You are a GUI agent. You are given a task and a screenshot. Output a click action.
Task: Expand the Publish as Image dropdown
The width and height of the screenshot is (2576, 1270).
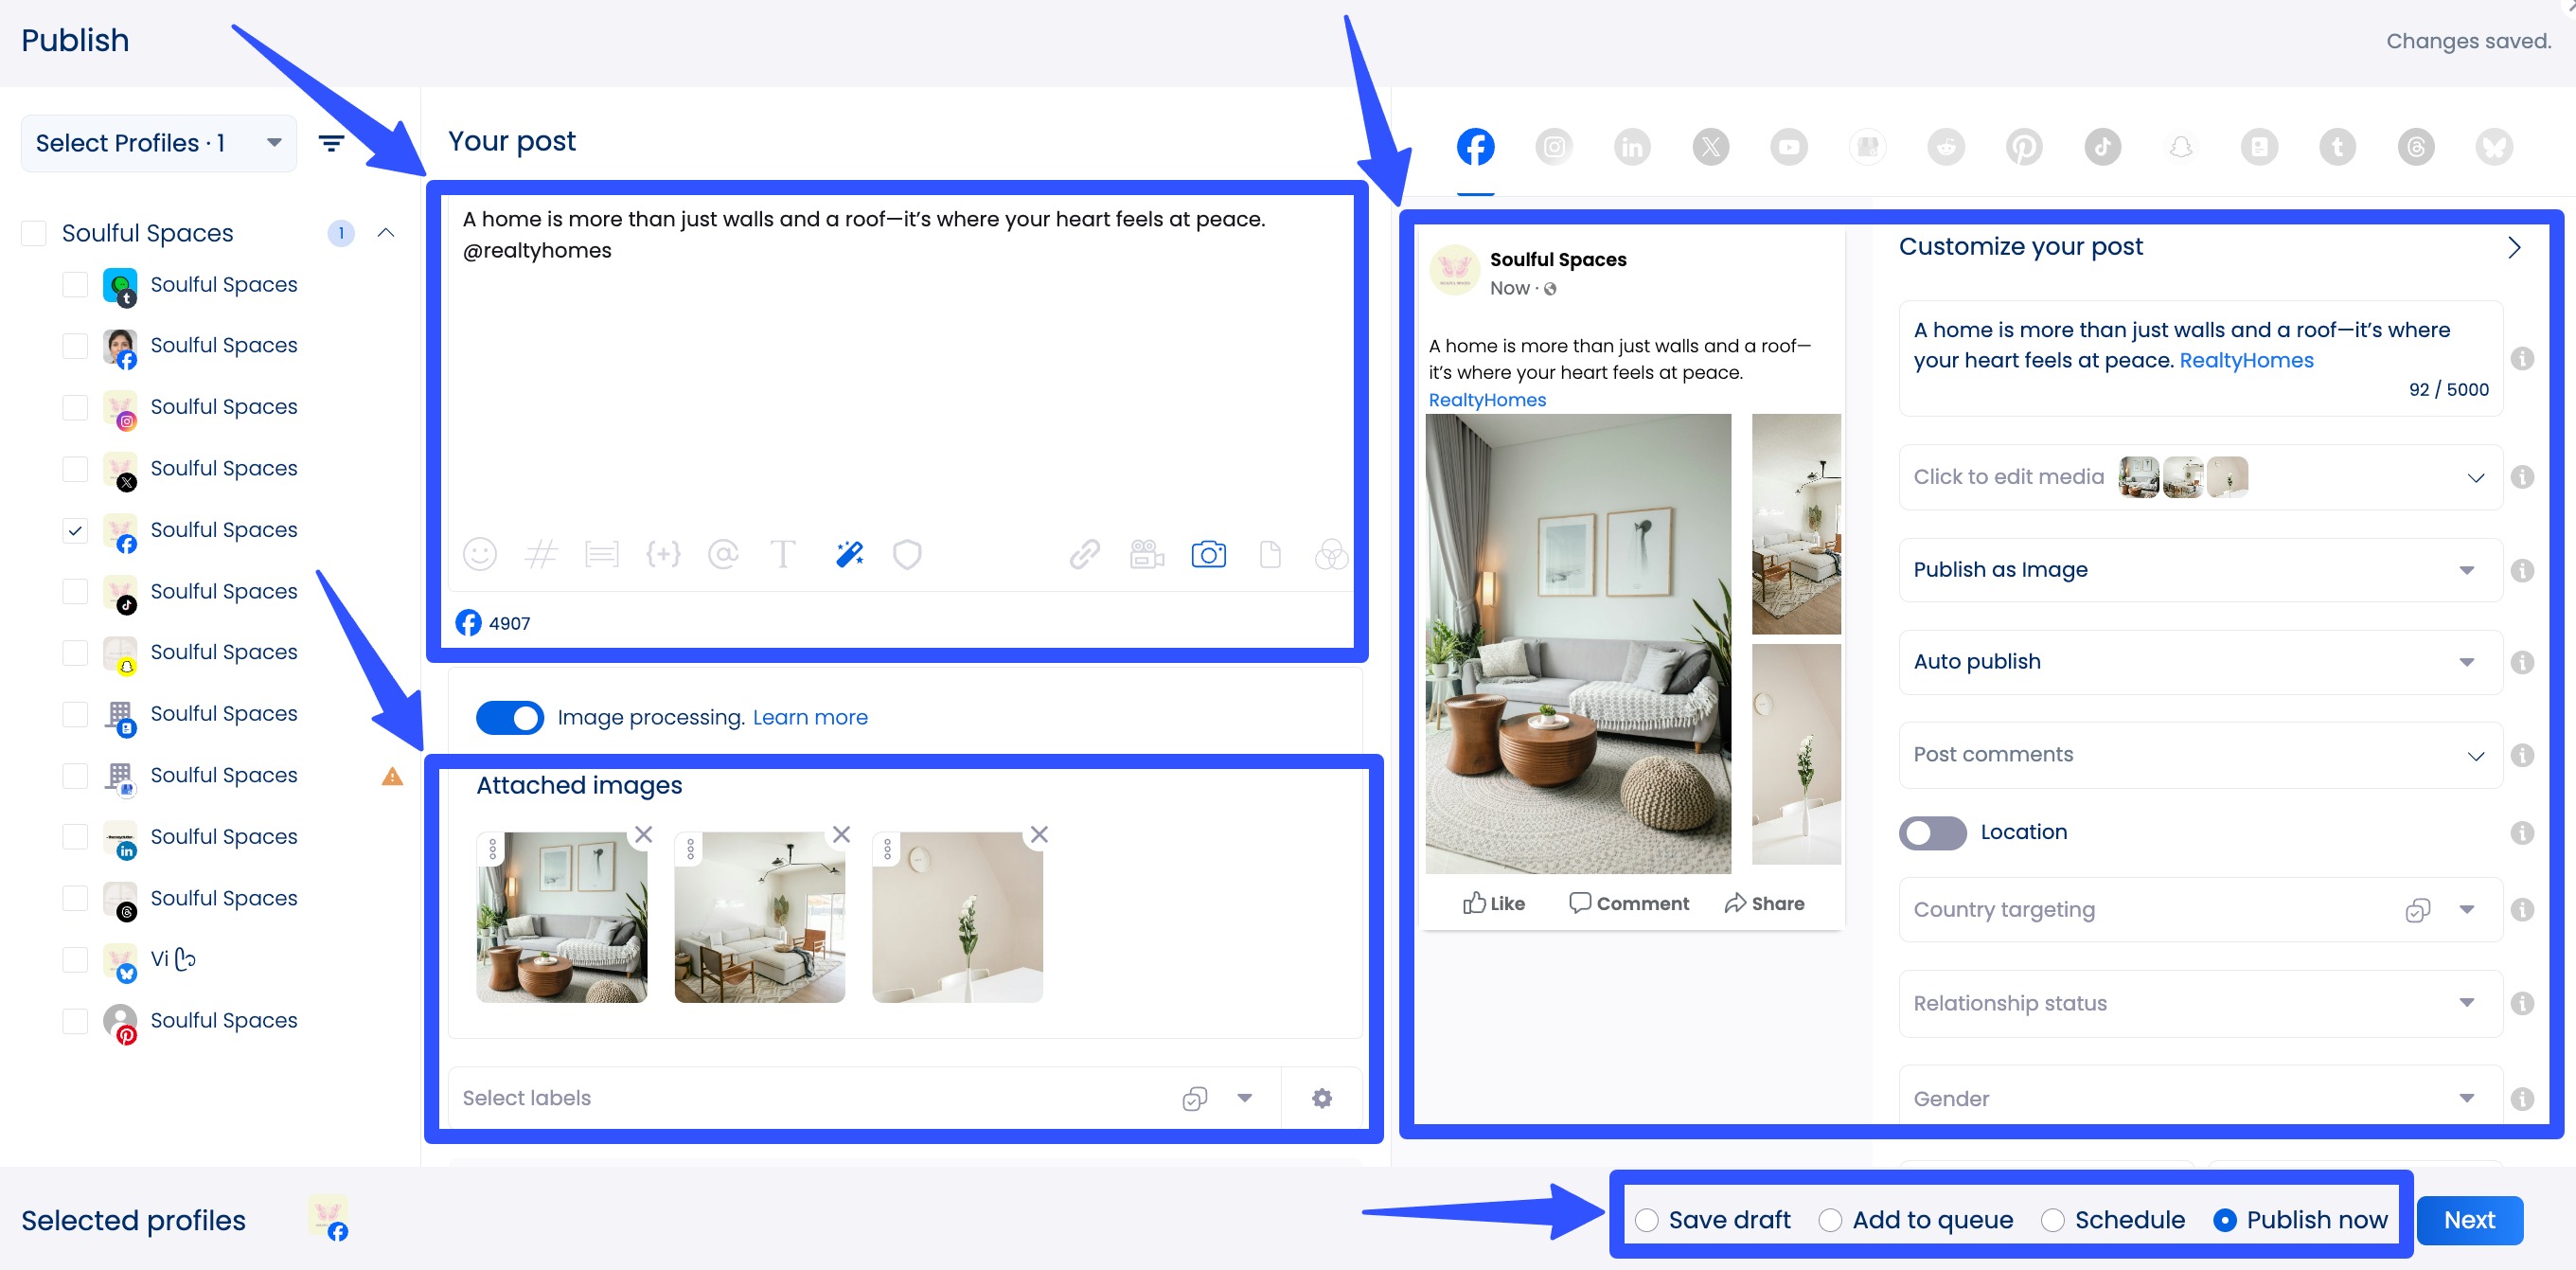coord(2467,570)
